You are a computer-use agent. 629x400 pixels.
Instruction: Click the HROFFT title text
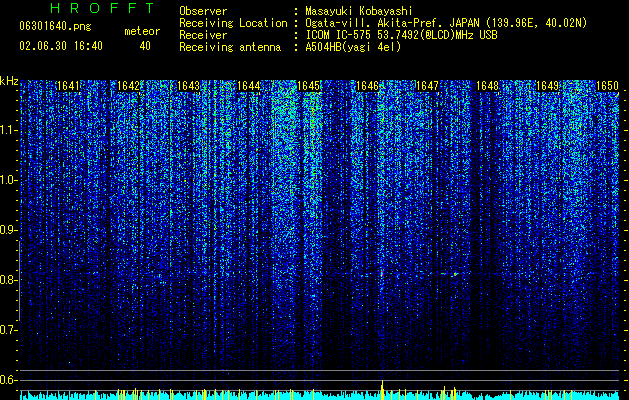tap(103, 8)
